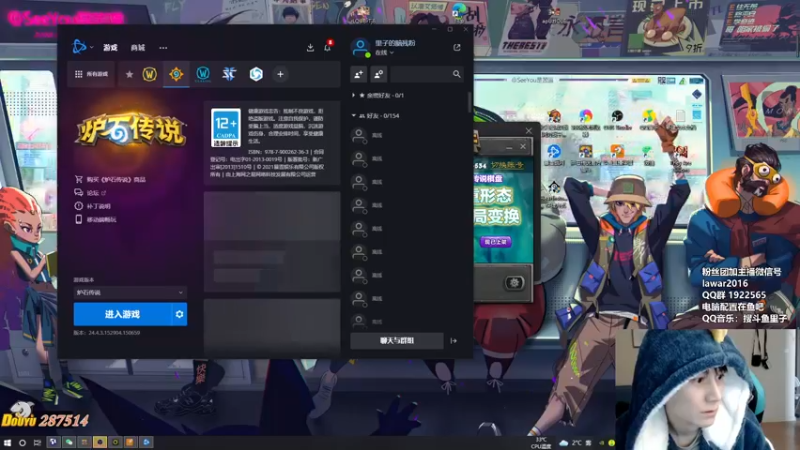Image resolution: width=800 pixels, height=450 pixels.
Task: Open the 论坛 forum link
Action: click(x=90, y=193)
